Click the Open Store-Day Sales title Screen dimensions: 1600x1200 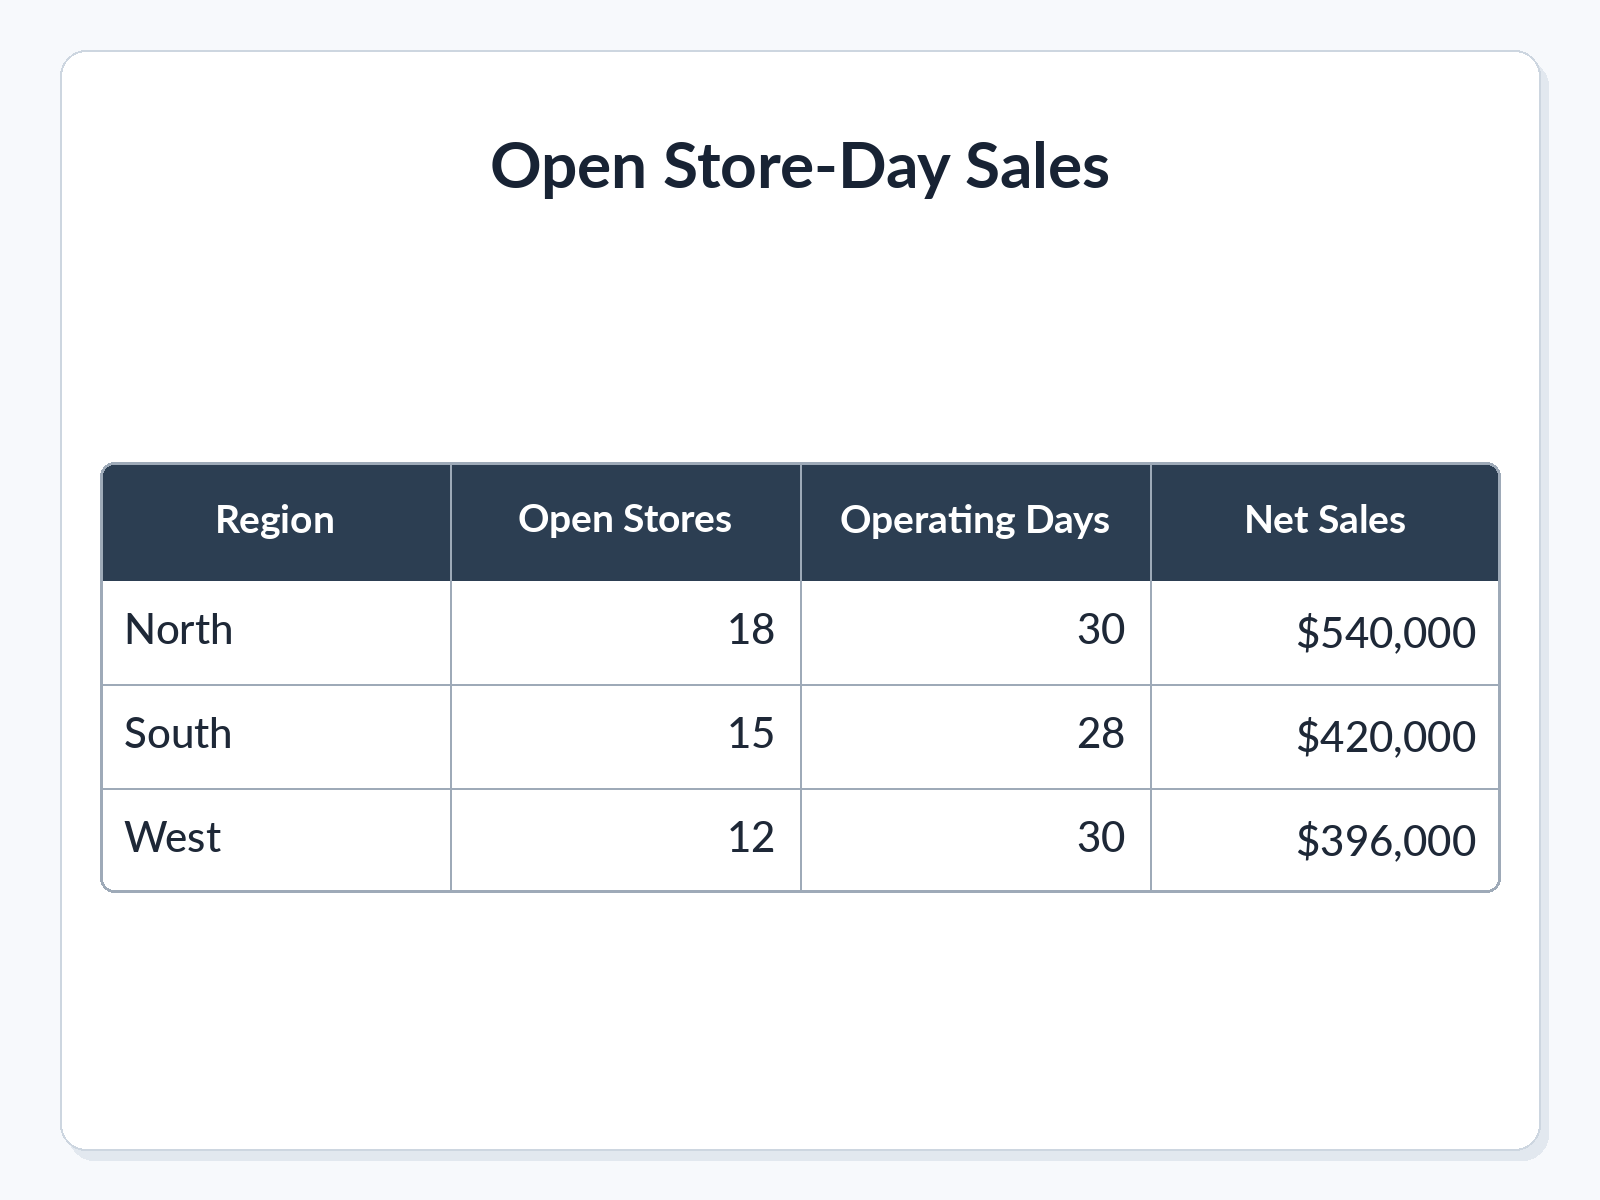tap(800, 166)
